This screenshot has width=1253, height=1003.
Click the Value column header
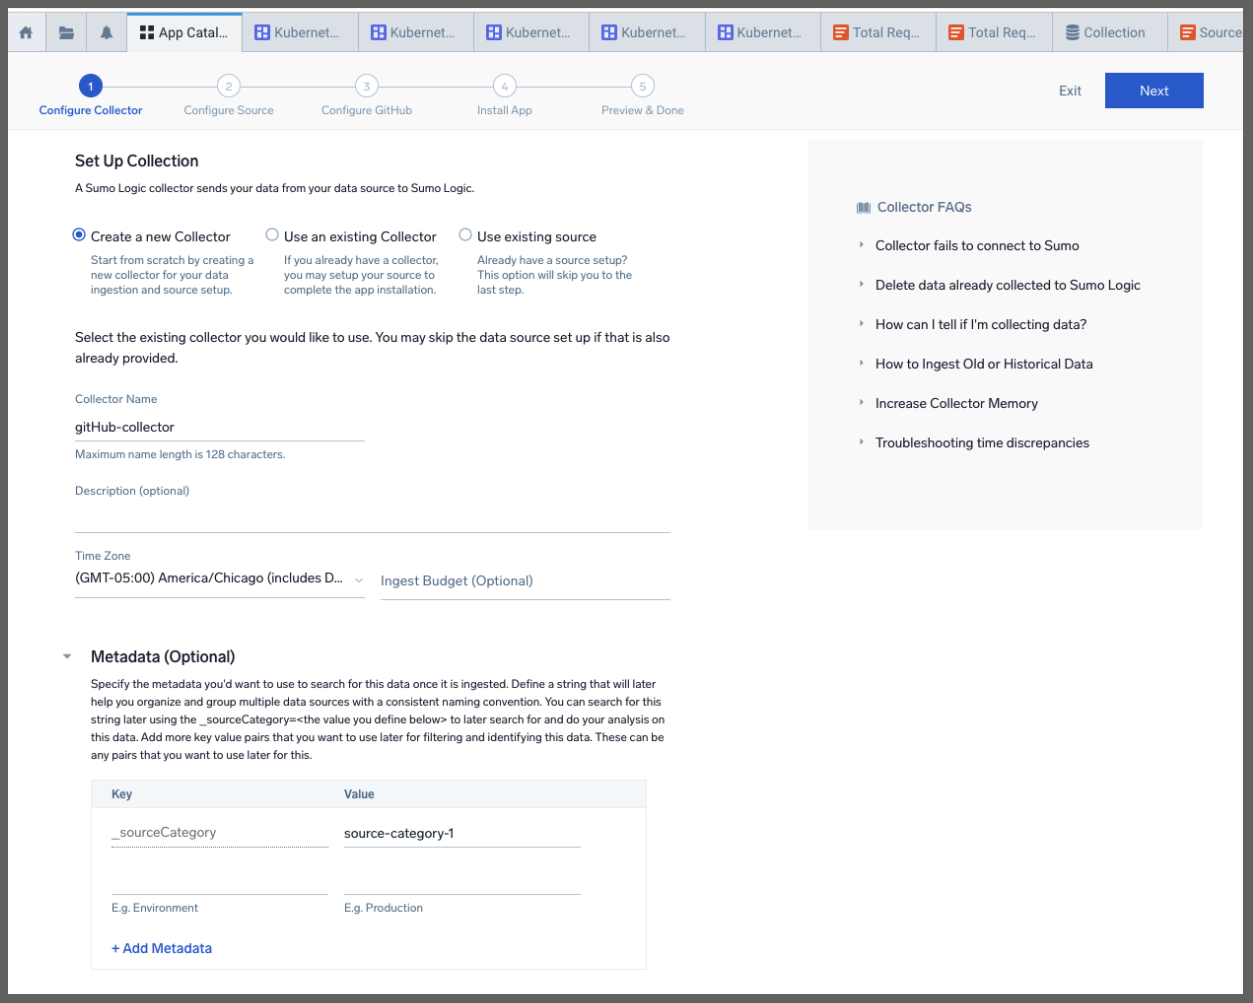pos(359,794)
